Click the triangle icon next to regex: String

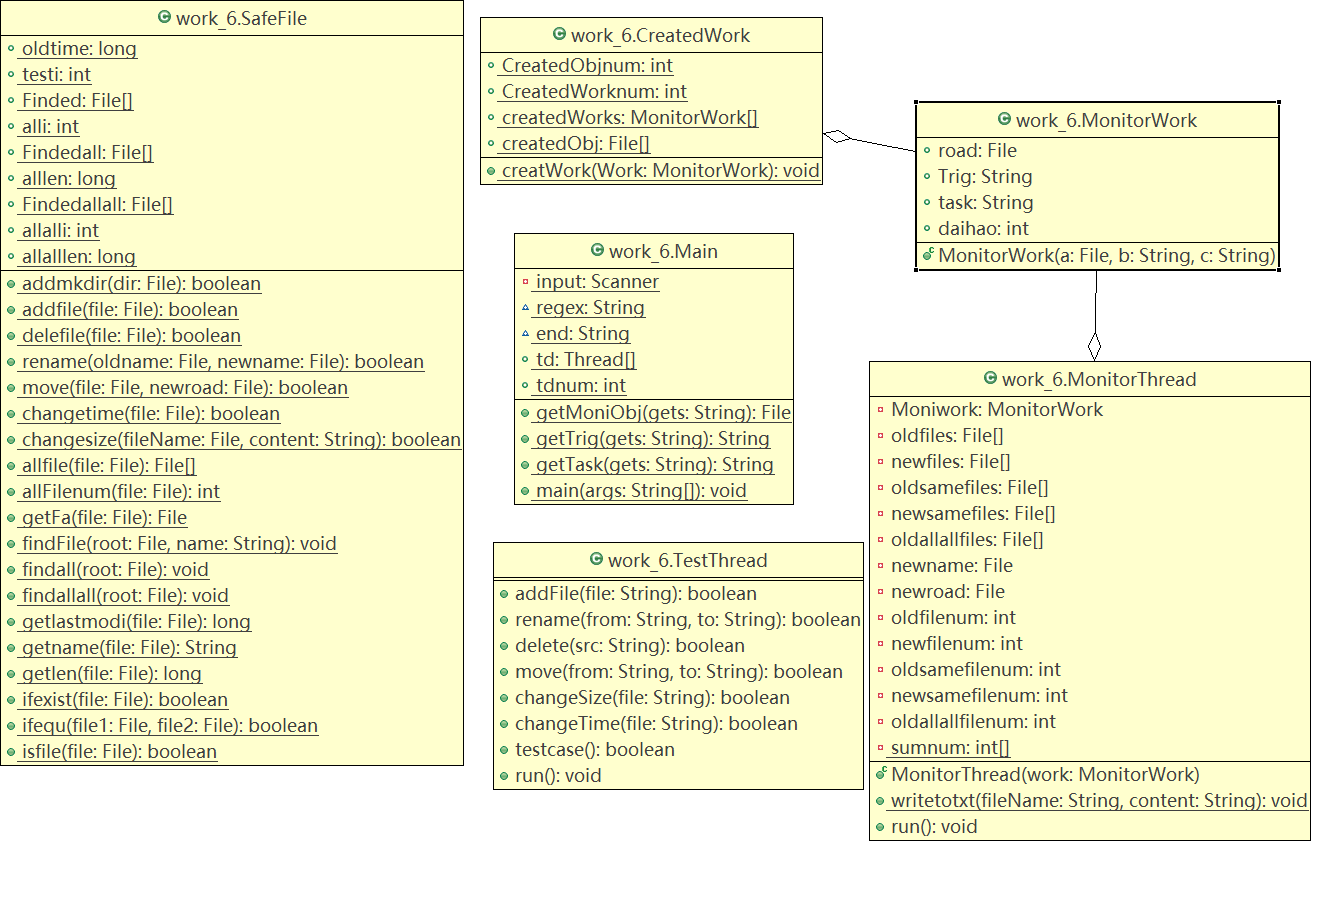[525, 307]
